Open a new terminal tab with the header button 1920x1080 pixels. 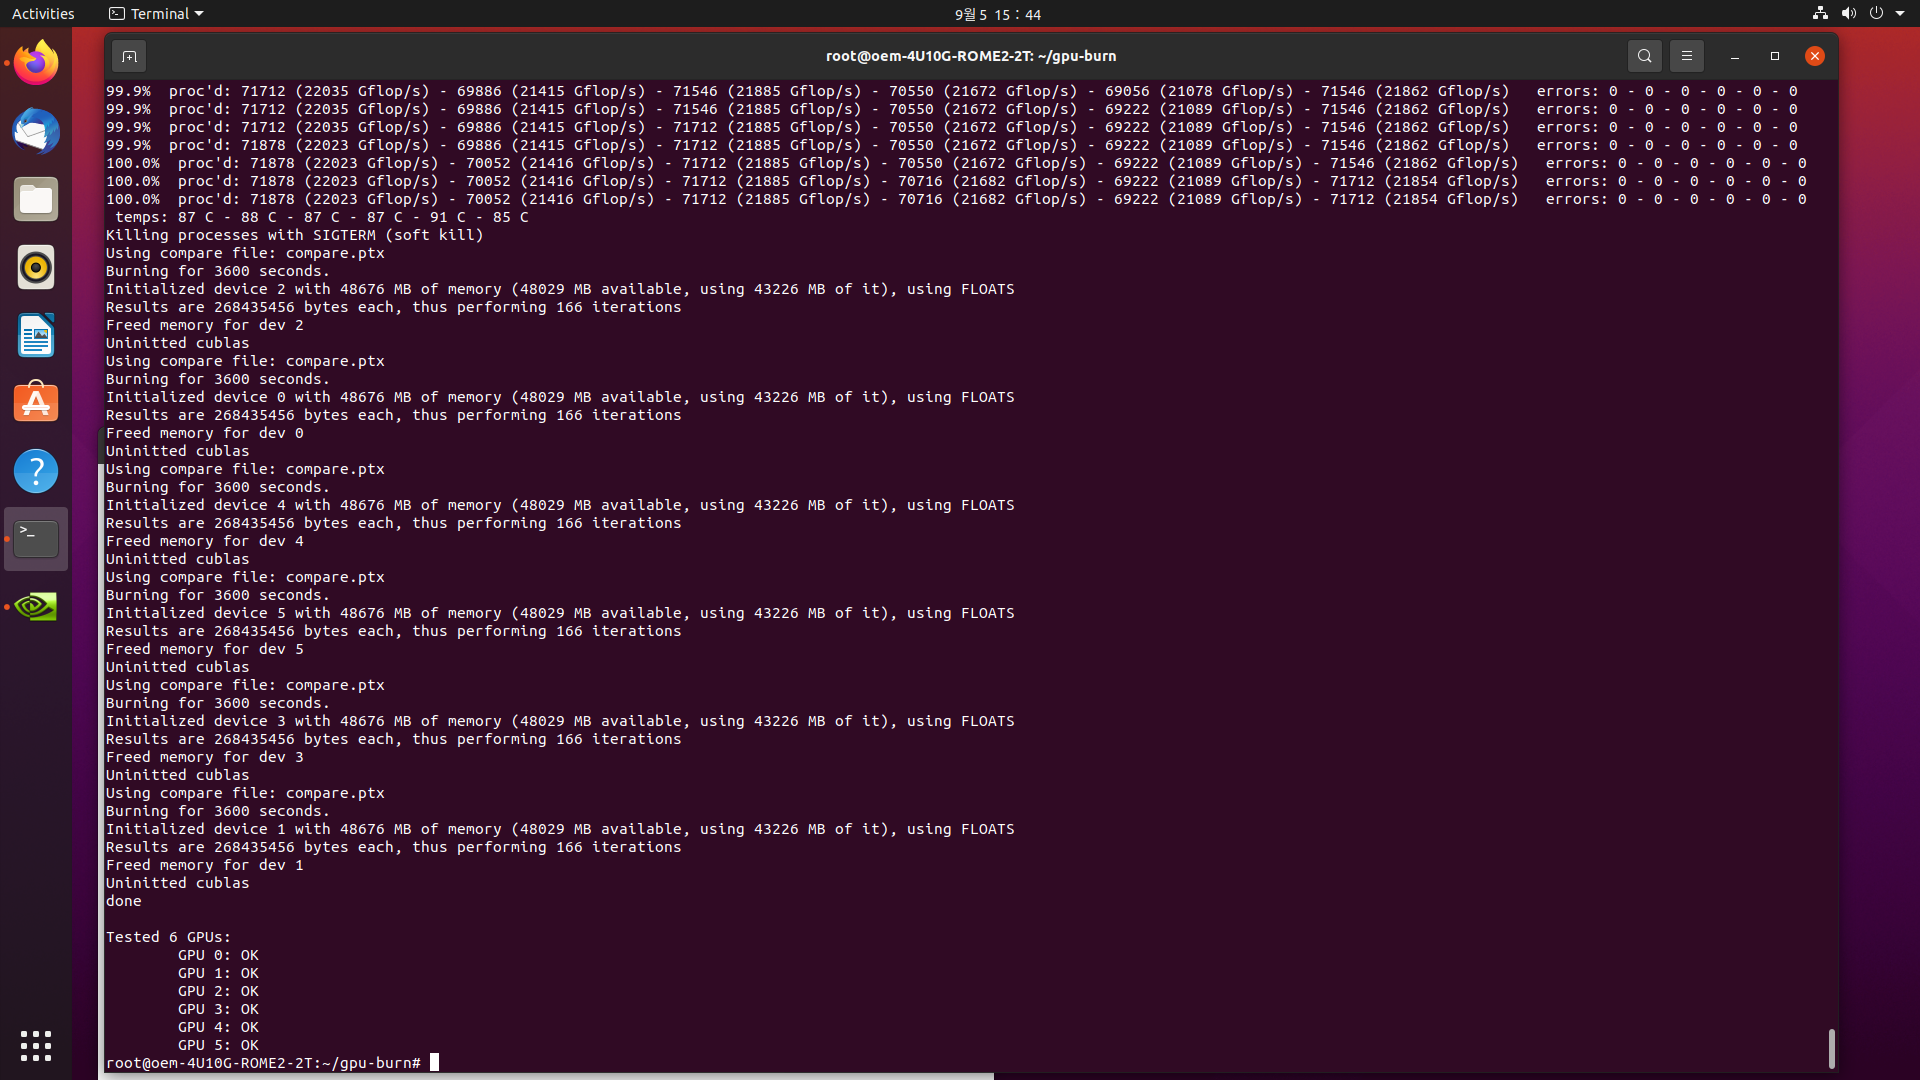pos(129,56)
